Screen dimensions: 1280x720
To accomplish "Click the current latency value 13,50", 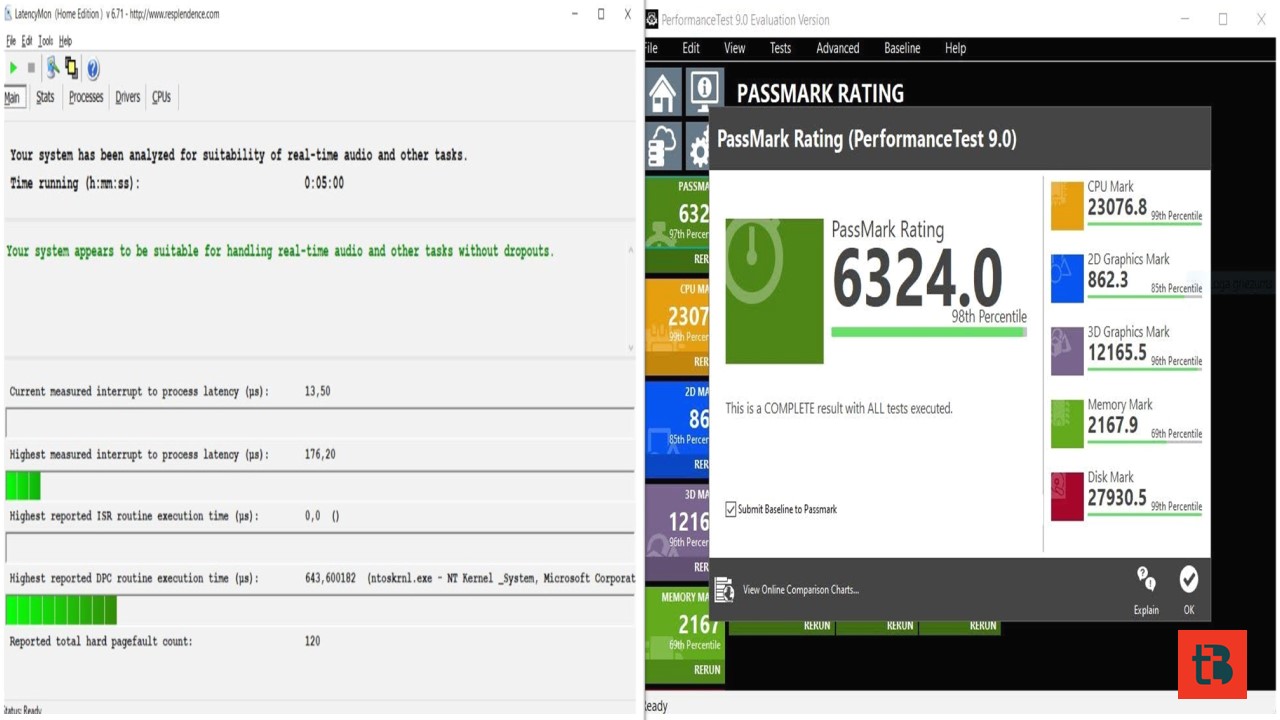I will 317,392.
